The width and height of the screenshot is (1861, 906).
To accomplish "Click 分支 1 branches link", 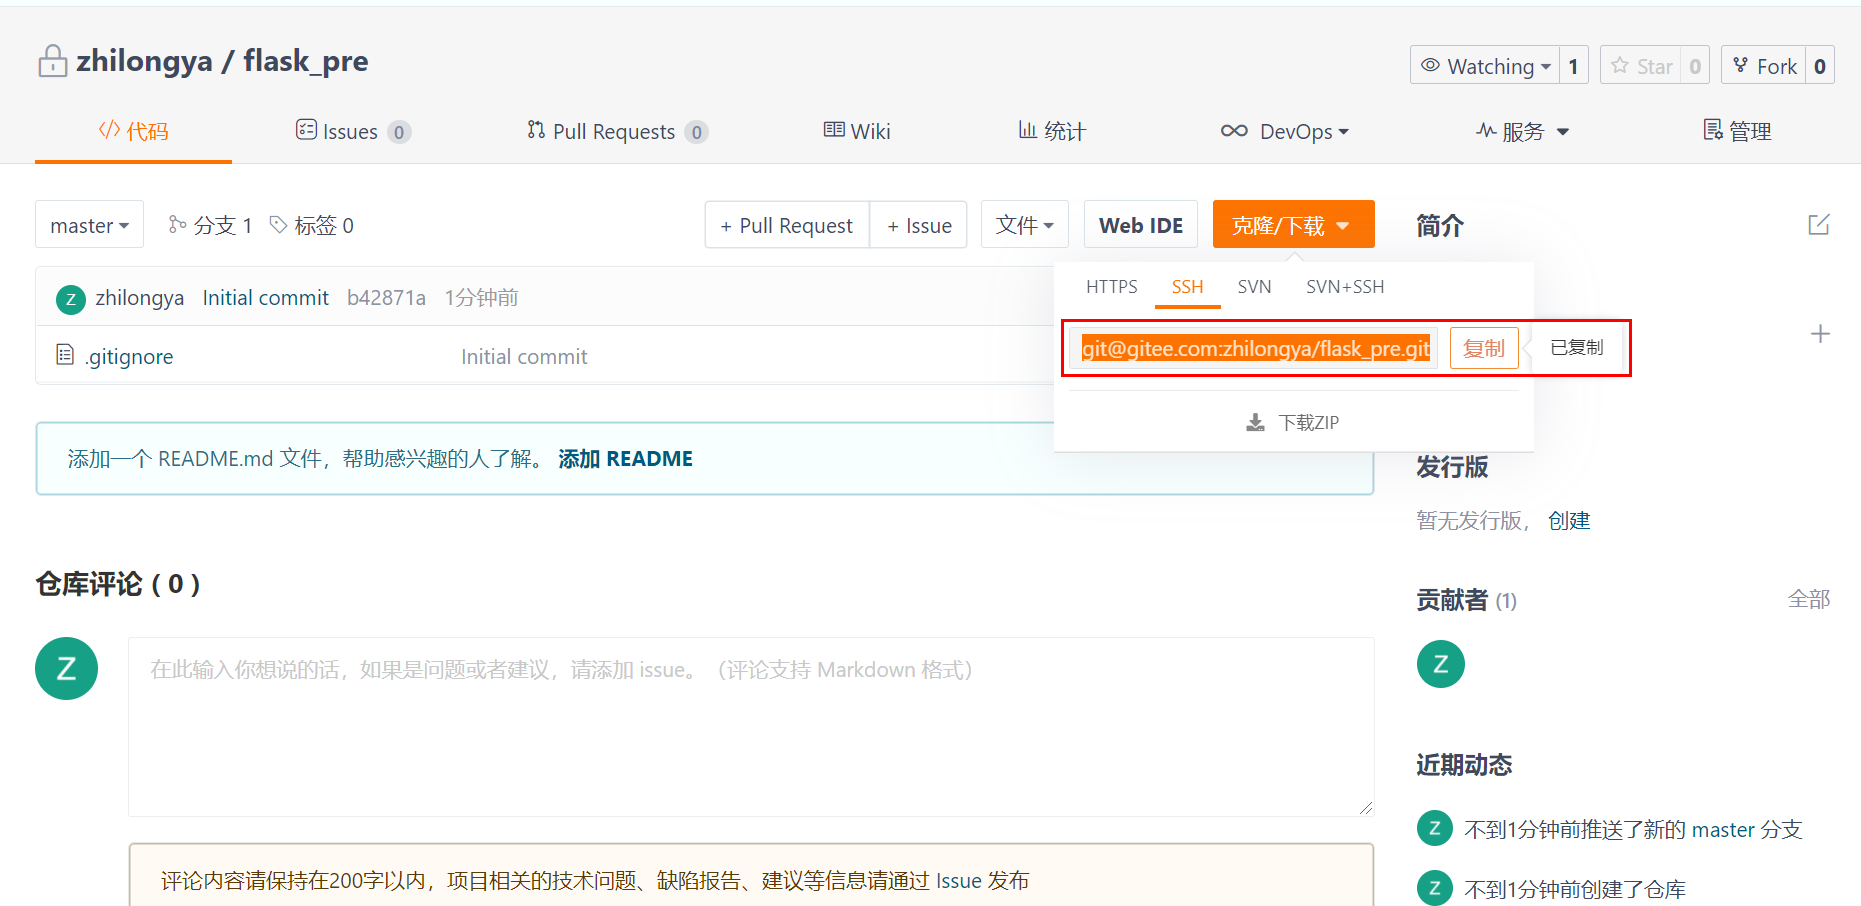I will [x=210, y=225].
